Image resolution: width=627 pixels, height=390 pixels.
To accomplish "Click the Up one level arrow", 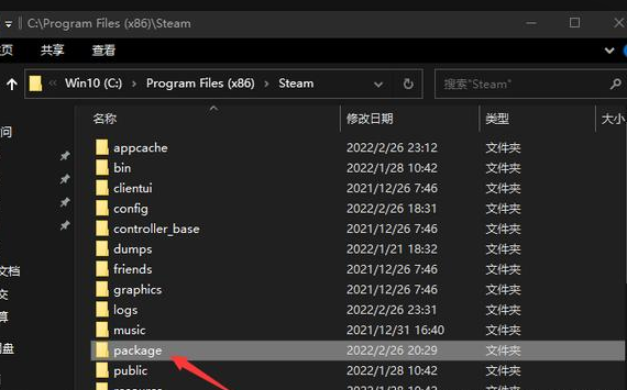I will pyautogui.click(x=12, y=84).
